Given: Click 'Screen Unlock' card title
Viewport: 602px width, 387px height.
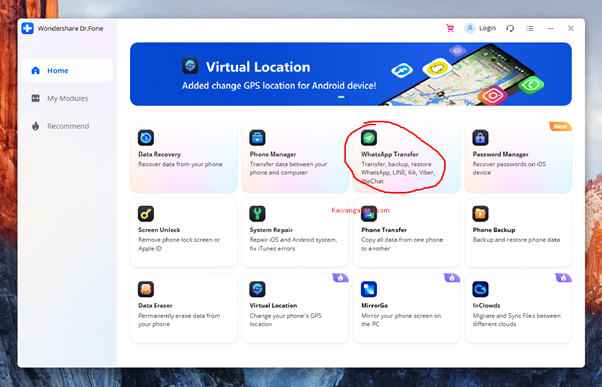Looking at the screenshot, I should 159,230.
